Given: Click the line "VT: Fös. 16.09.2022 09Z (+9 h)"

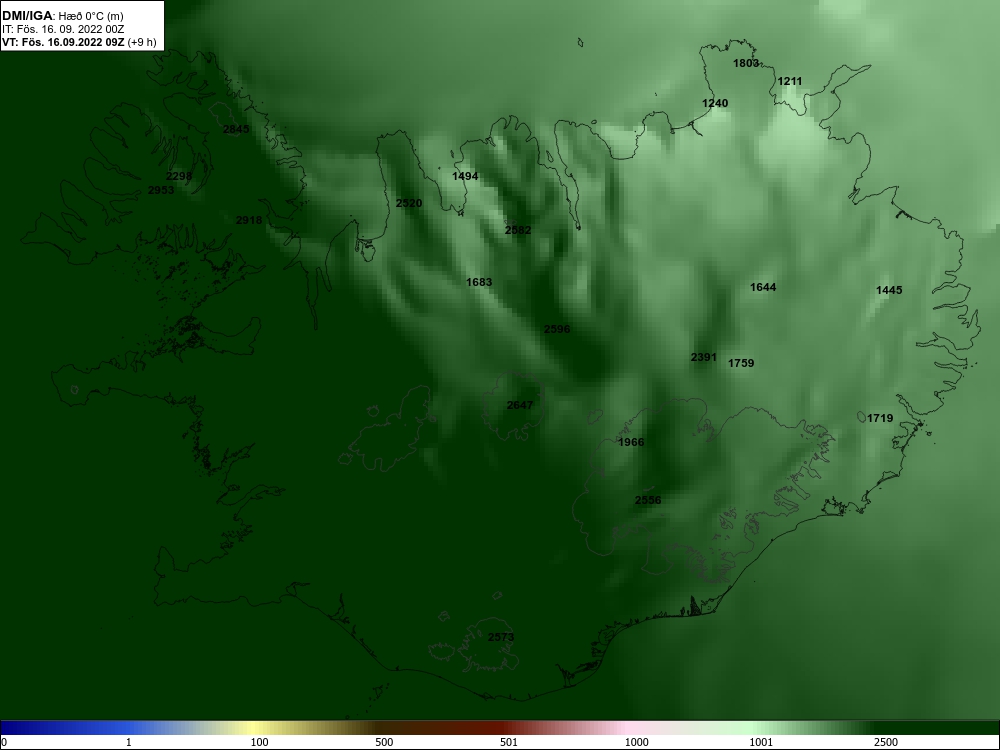Looking at the screenshot, I should (79, 42).
